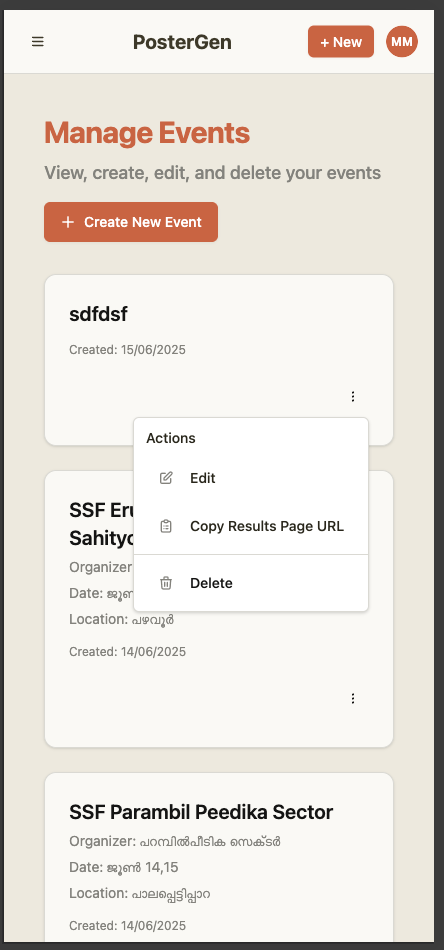The image size is (444, 950).
Task: Click the Location line of the Sahityotsav card
Action: (x=122, y=619)
